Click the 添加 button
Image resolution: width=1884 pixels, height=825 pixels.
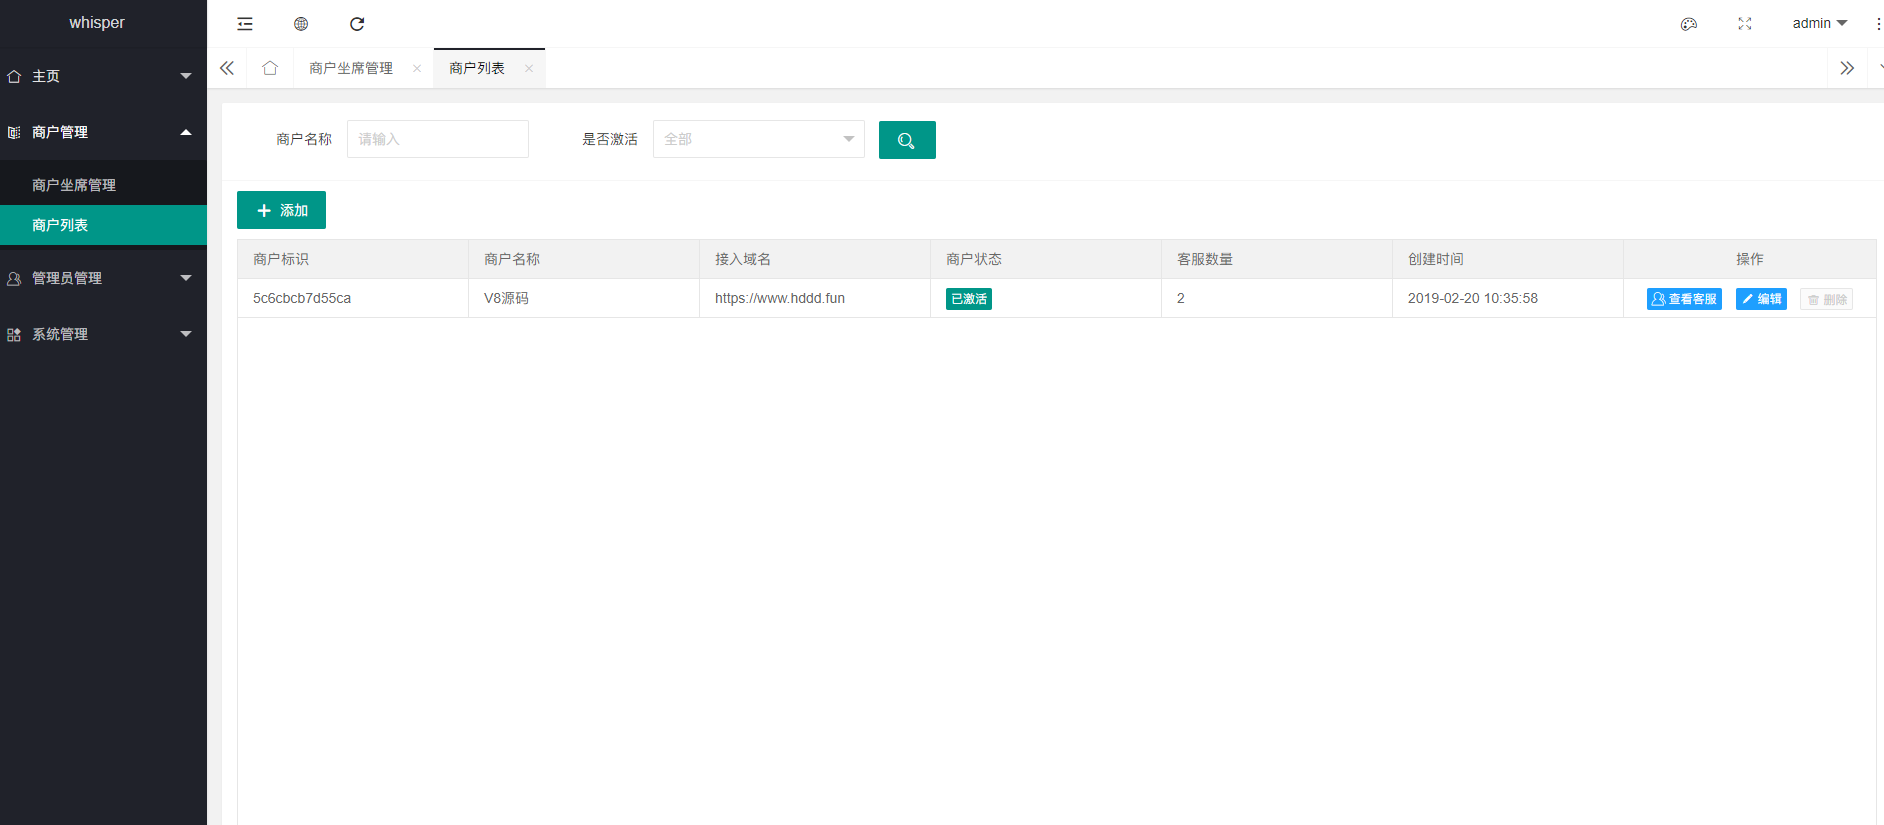pos(281,210)
